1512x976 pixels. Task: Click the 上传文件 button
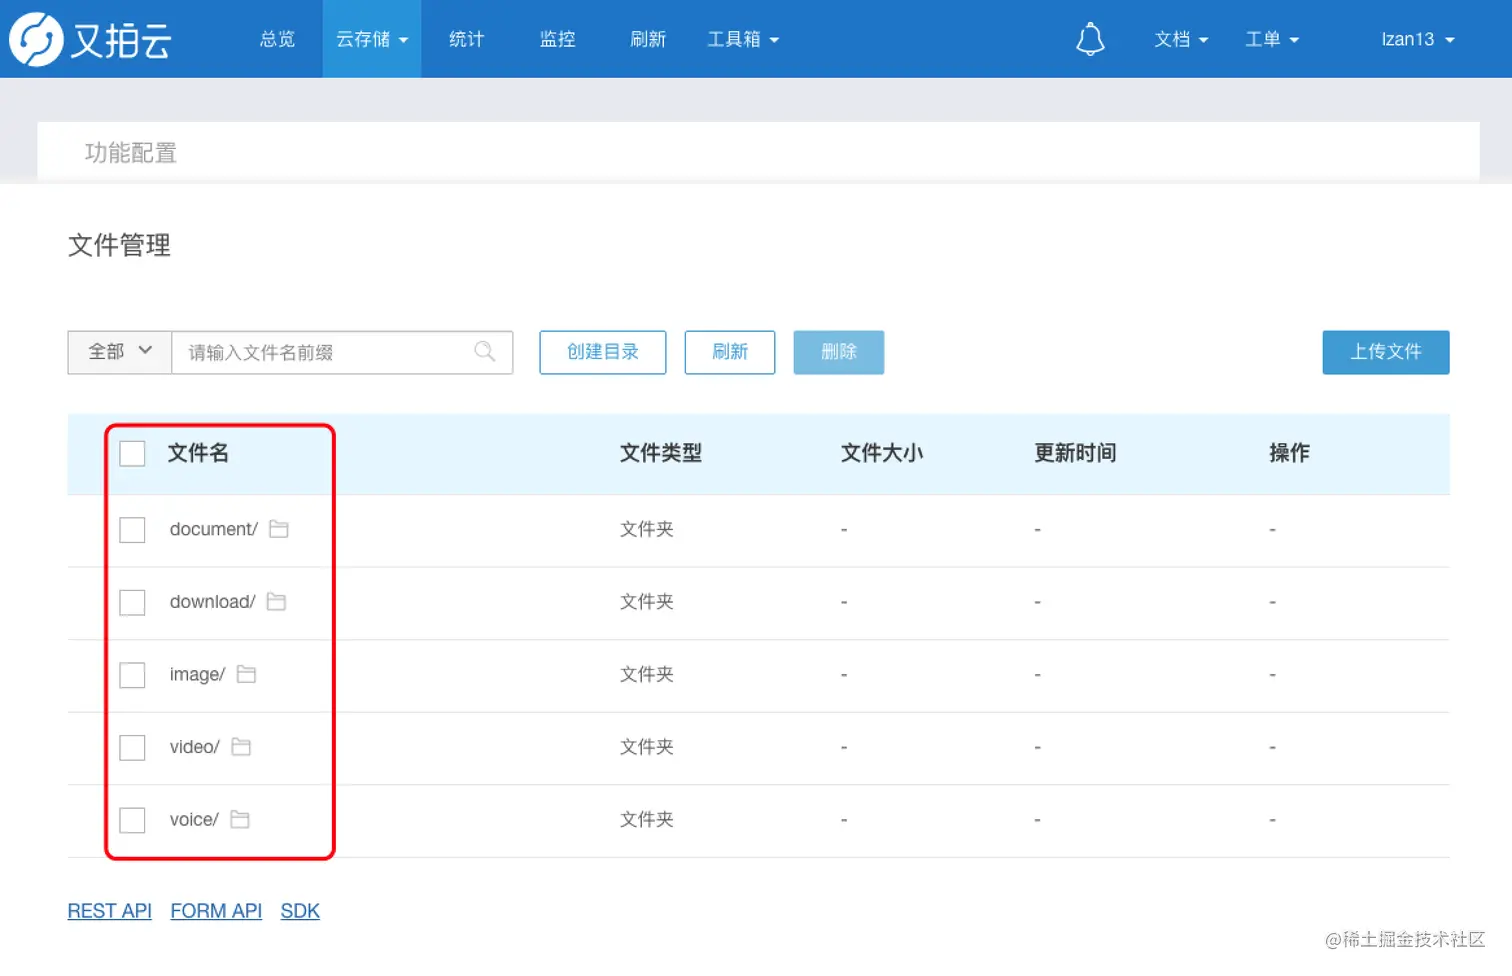(x=1386, y=352)
